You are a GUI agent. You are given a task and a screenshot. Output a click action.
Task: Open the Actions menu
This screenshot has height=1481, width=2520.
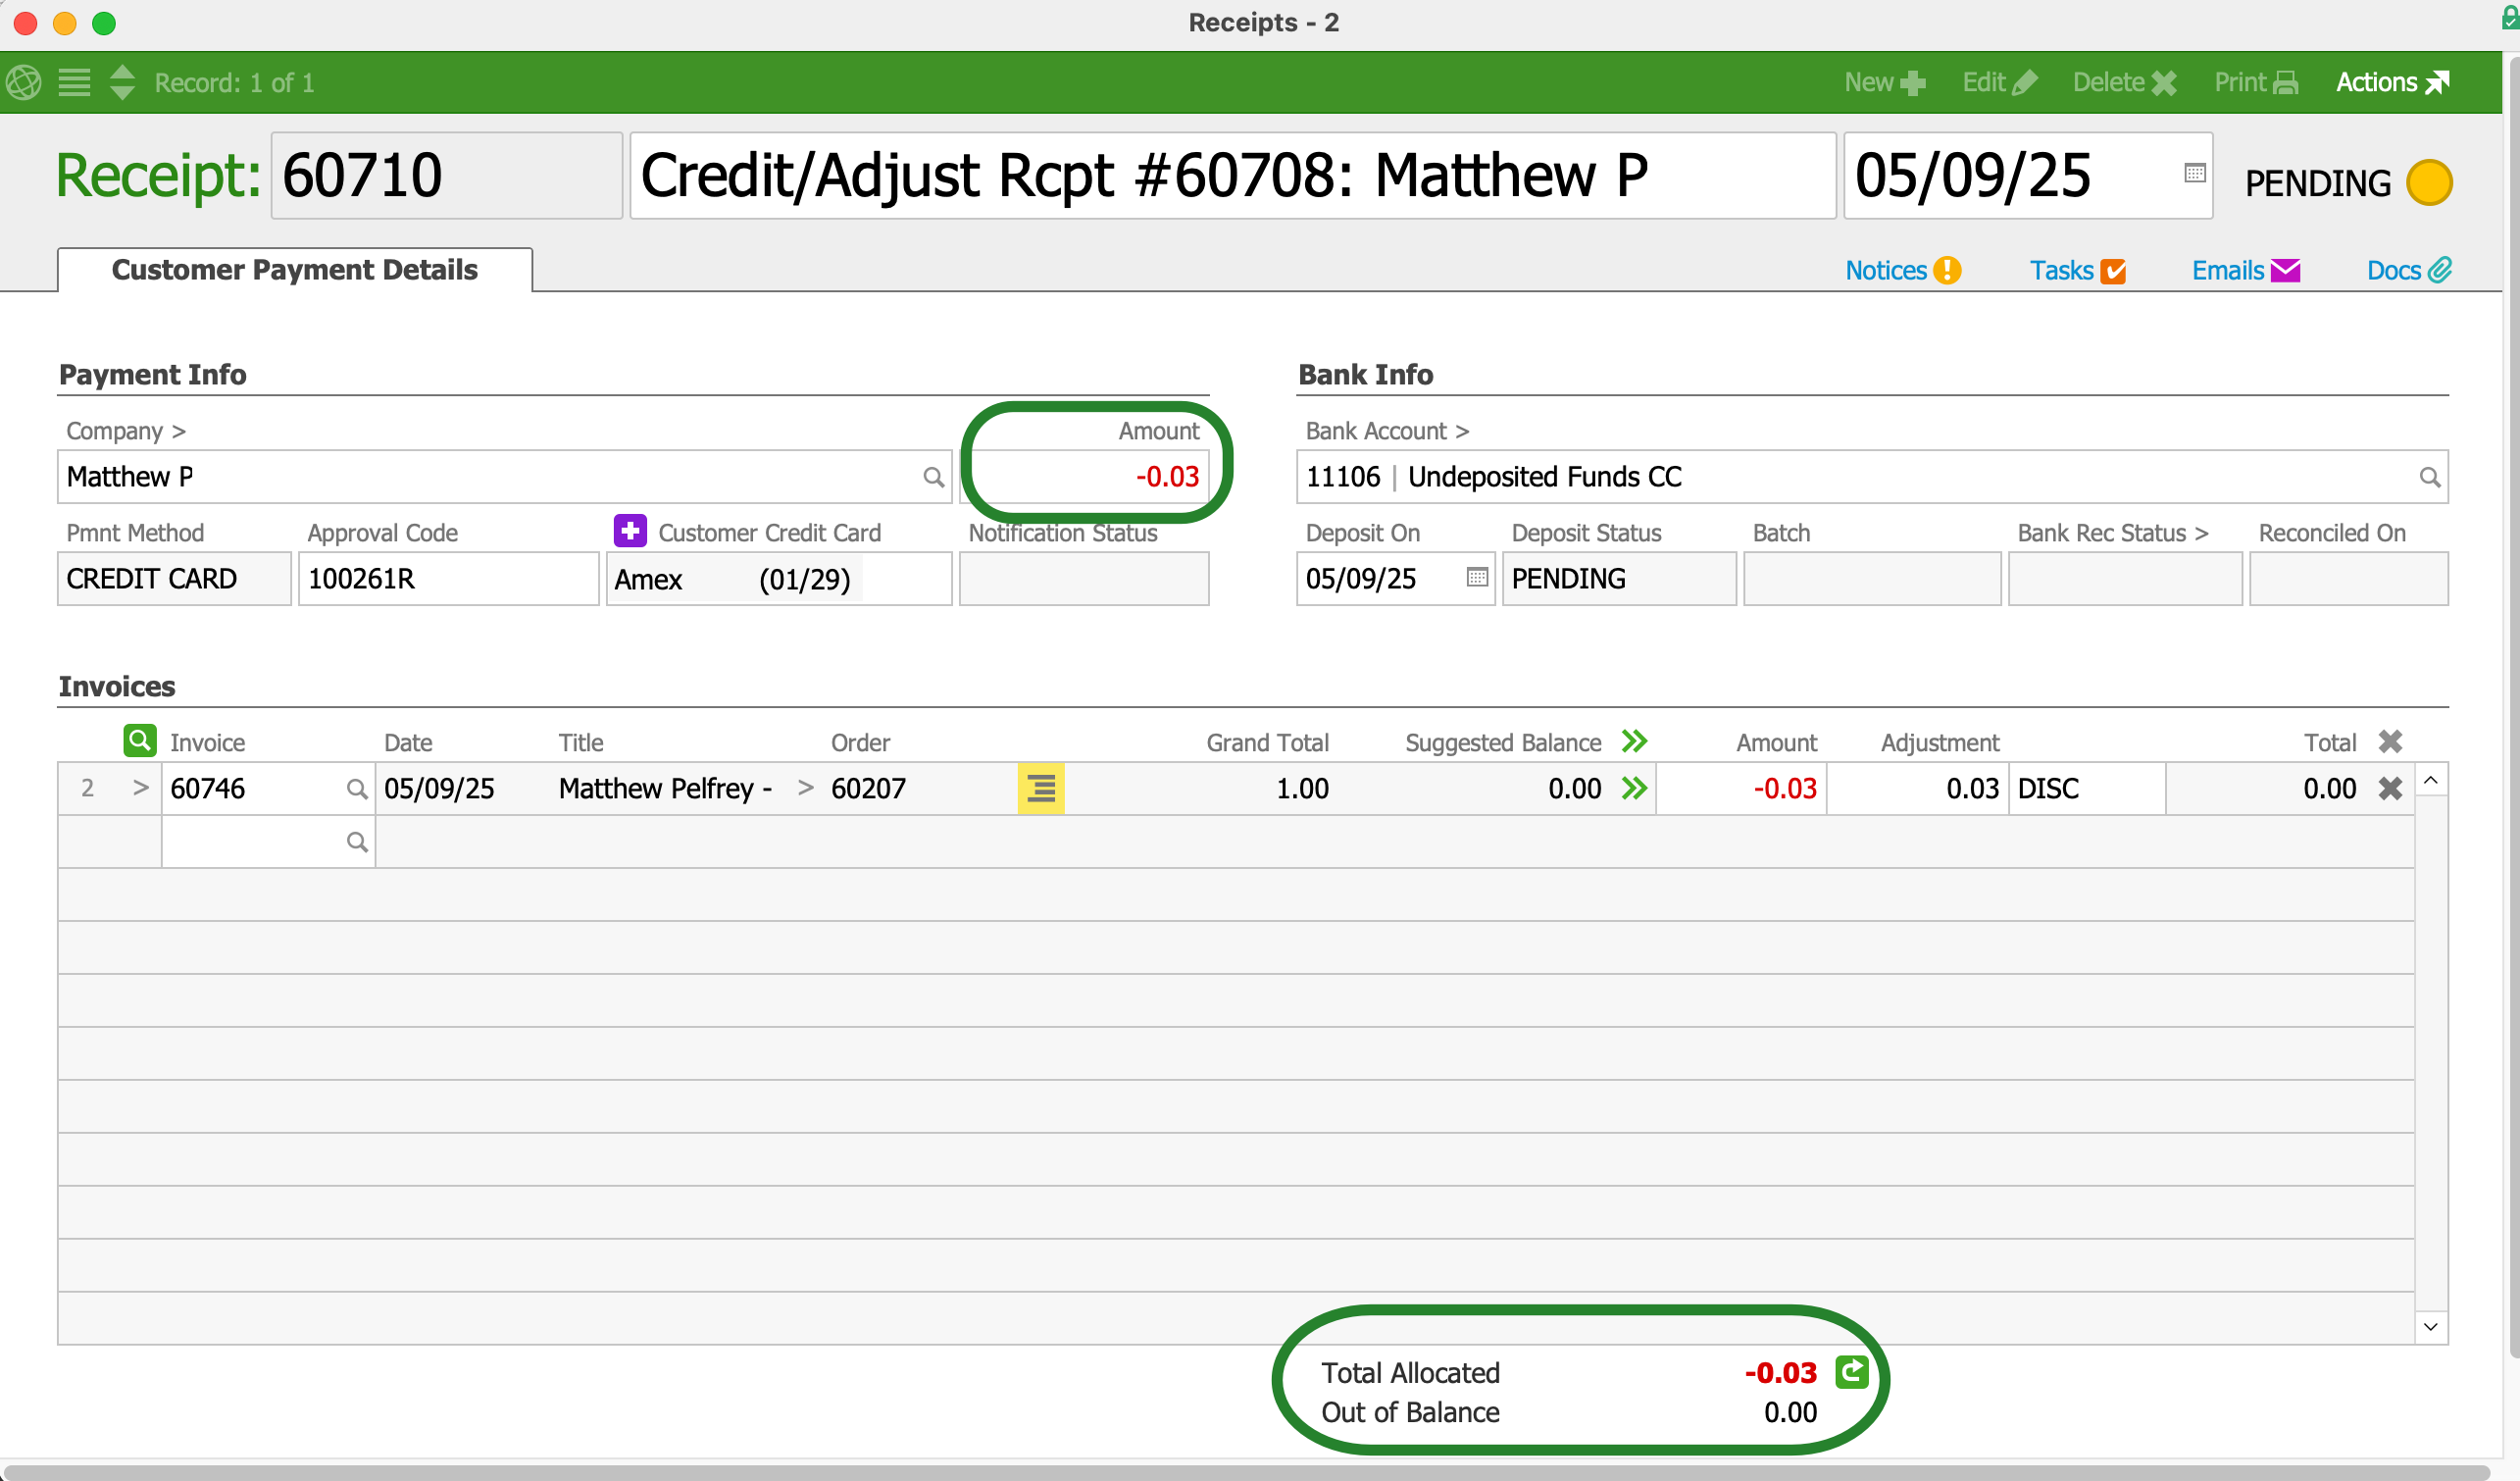(2391, 82)
